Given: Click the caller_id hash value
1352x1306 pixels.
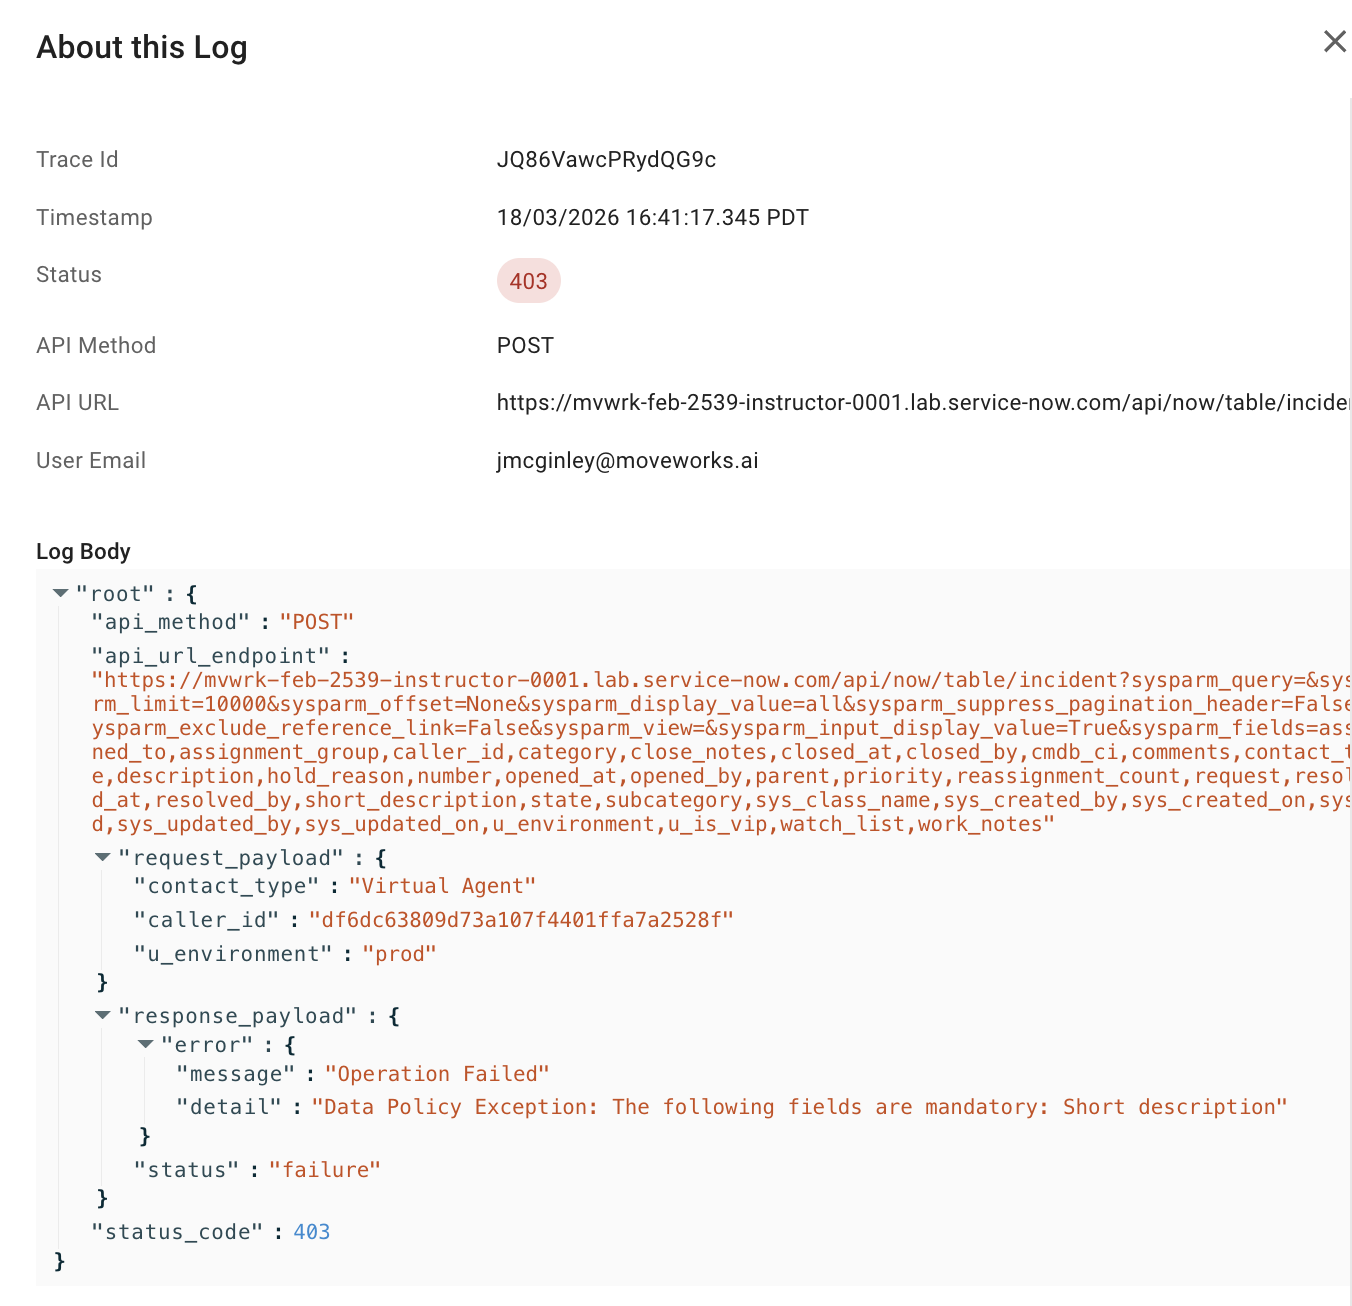Looking at the screenshot, I should coord(521,920).
